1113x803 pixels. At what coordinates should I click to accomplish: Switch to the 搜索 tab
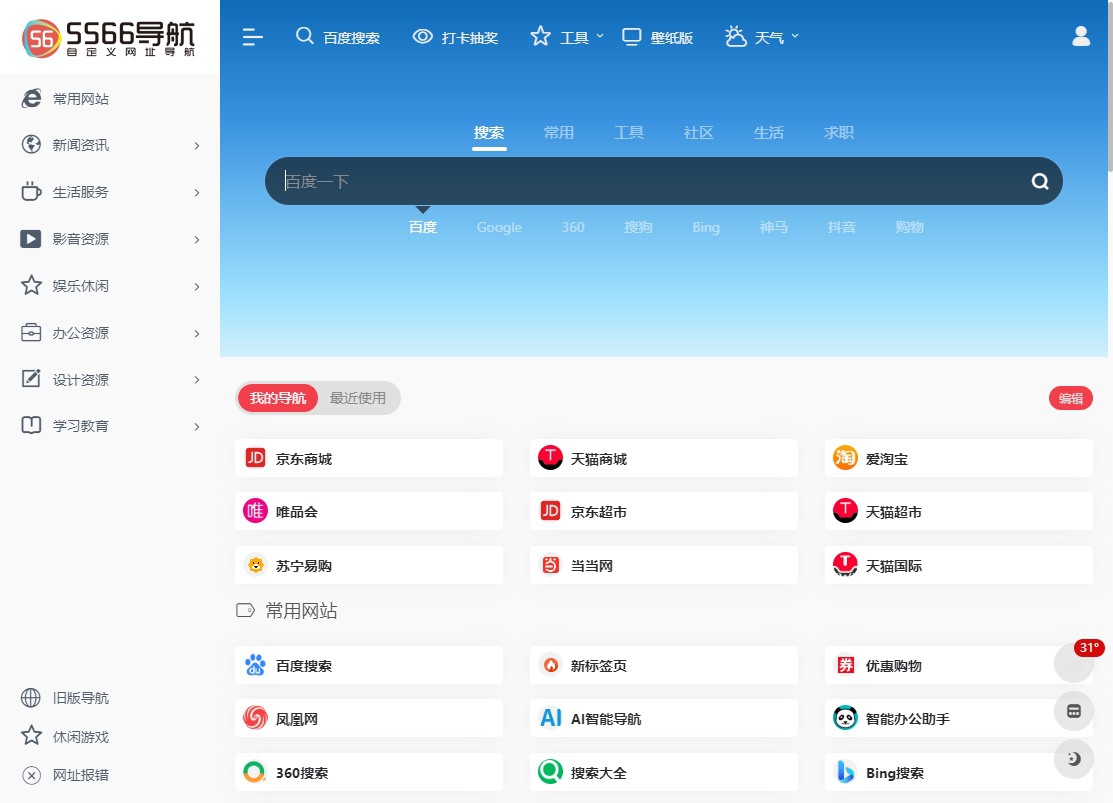489,133
